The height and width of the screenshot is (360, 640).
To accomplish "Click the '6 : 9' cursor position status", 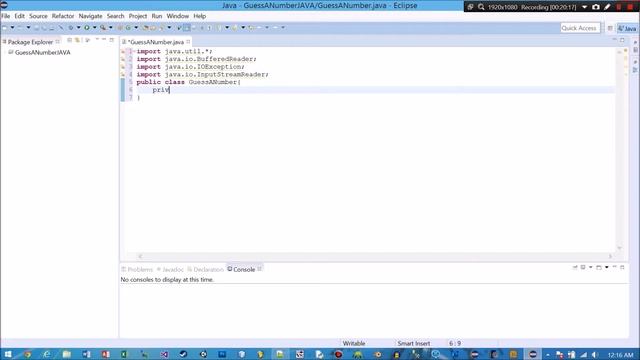I will 455,343.
